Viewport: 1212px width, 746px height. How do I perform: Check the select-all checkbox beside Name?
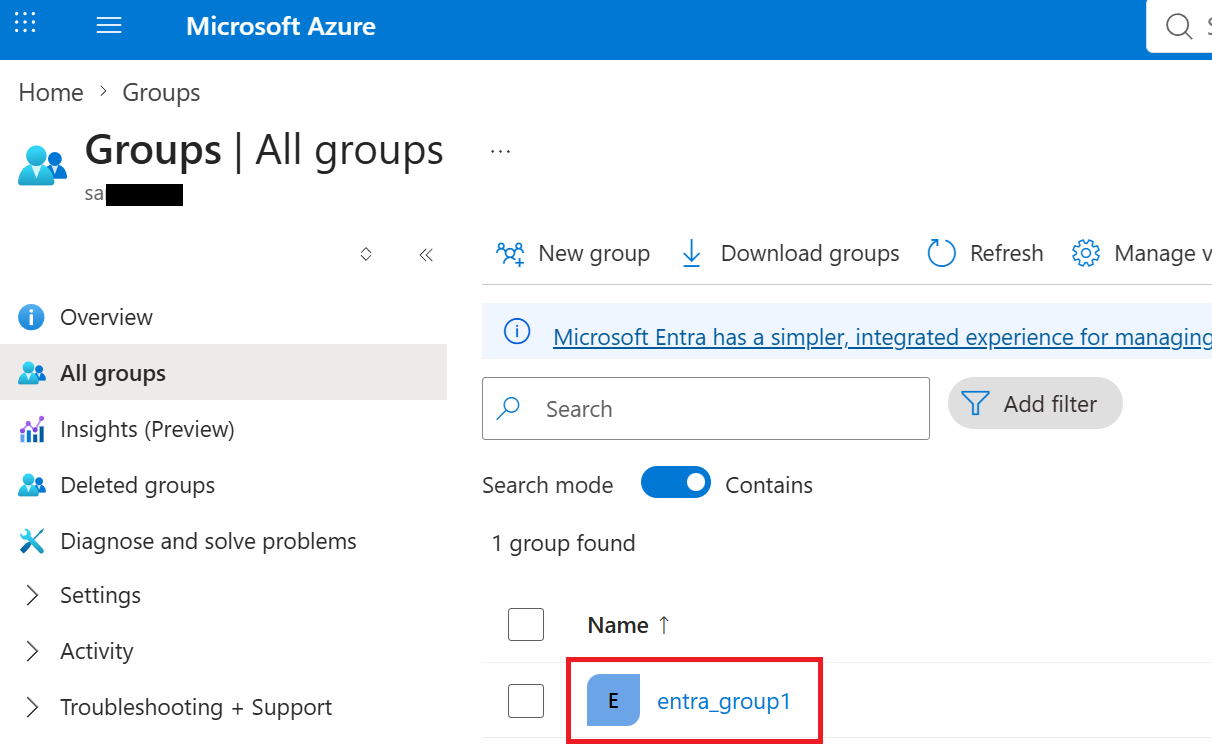coord(526,624)
